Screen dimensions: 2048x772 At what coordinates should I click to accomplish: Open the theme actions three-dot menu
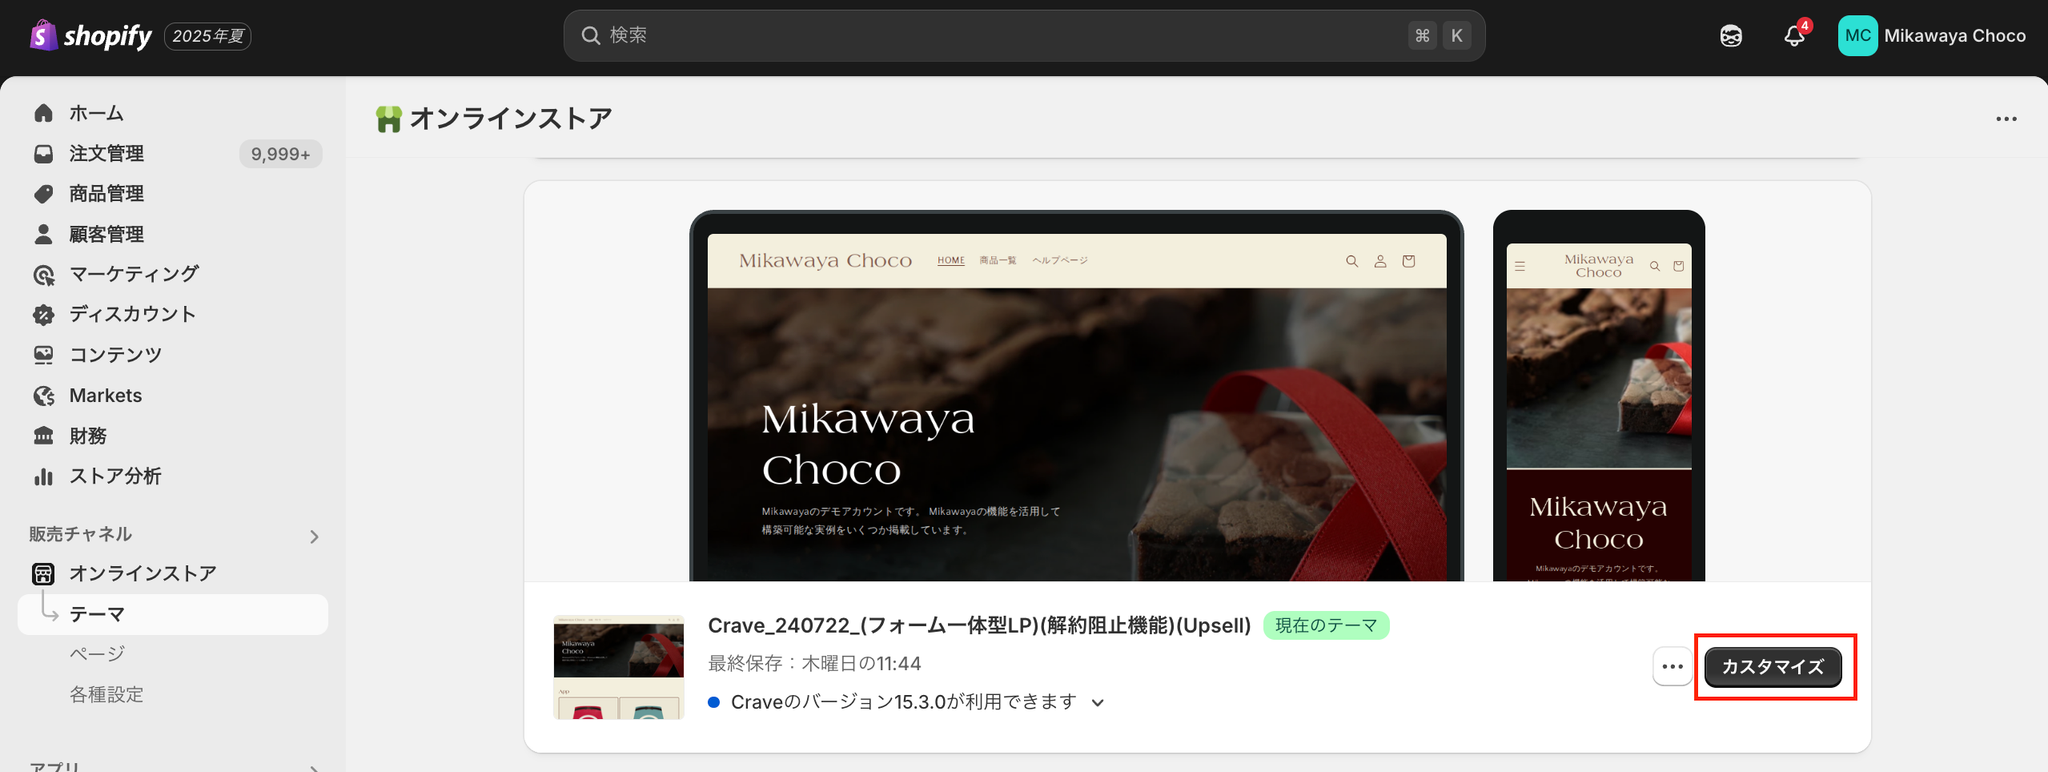(1672, 667)
